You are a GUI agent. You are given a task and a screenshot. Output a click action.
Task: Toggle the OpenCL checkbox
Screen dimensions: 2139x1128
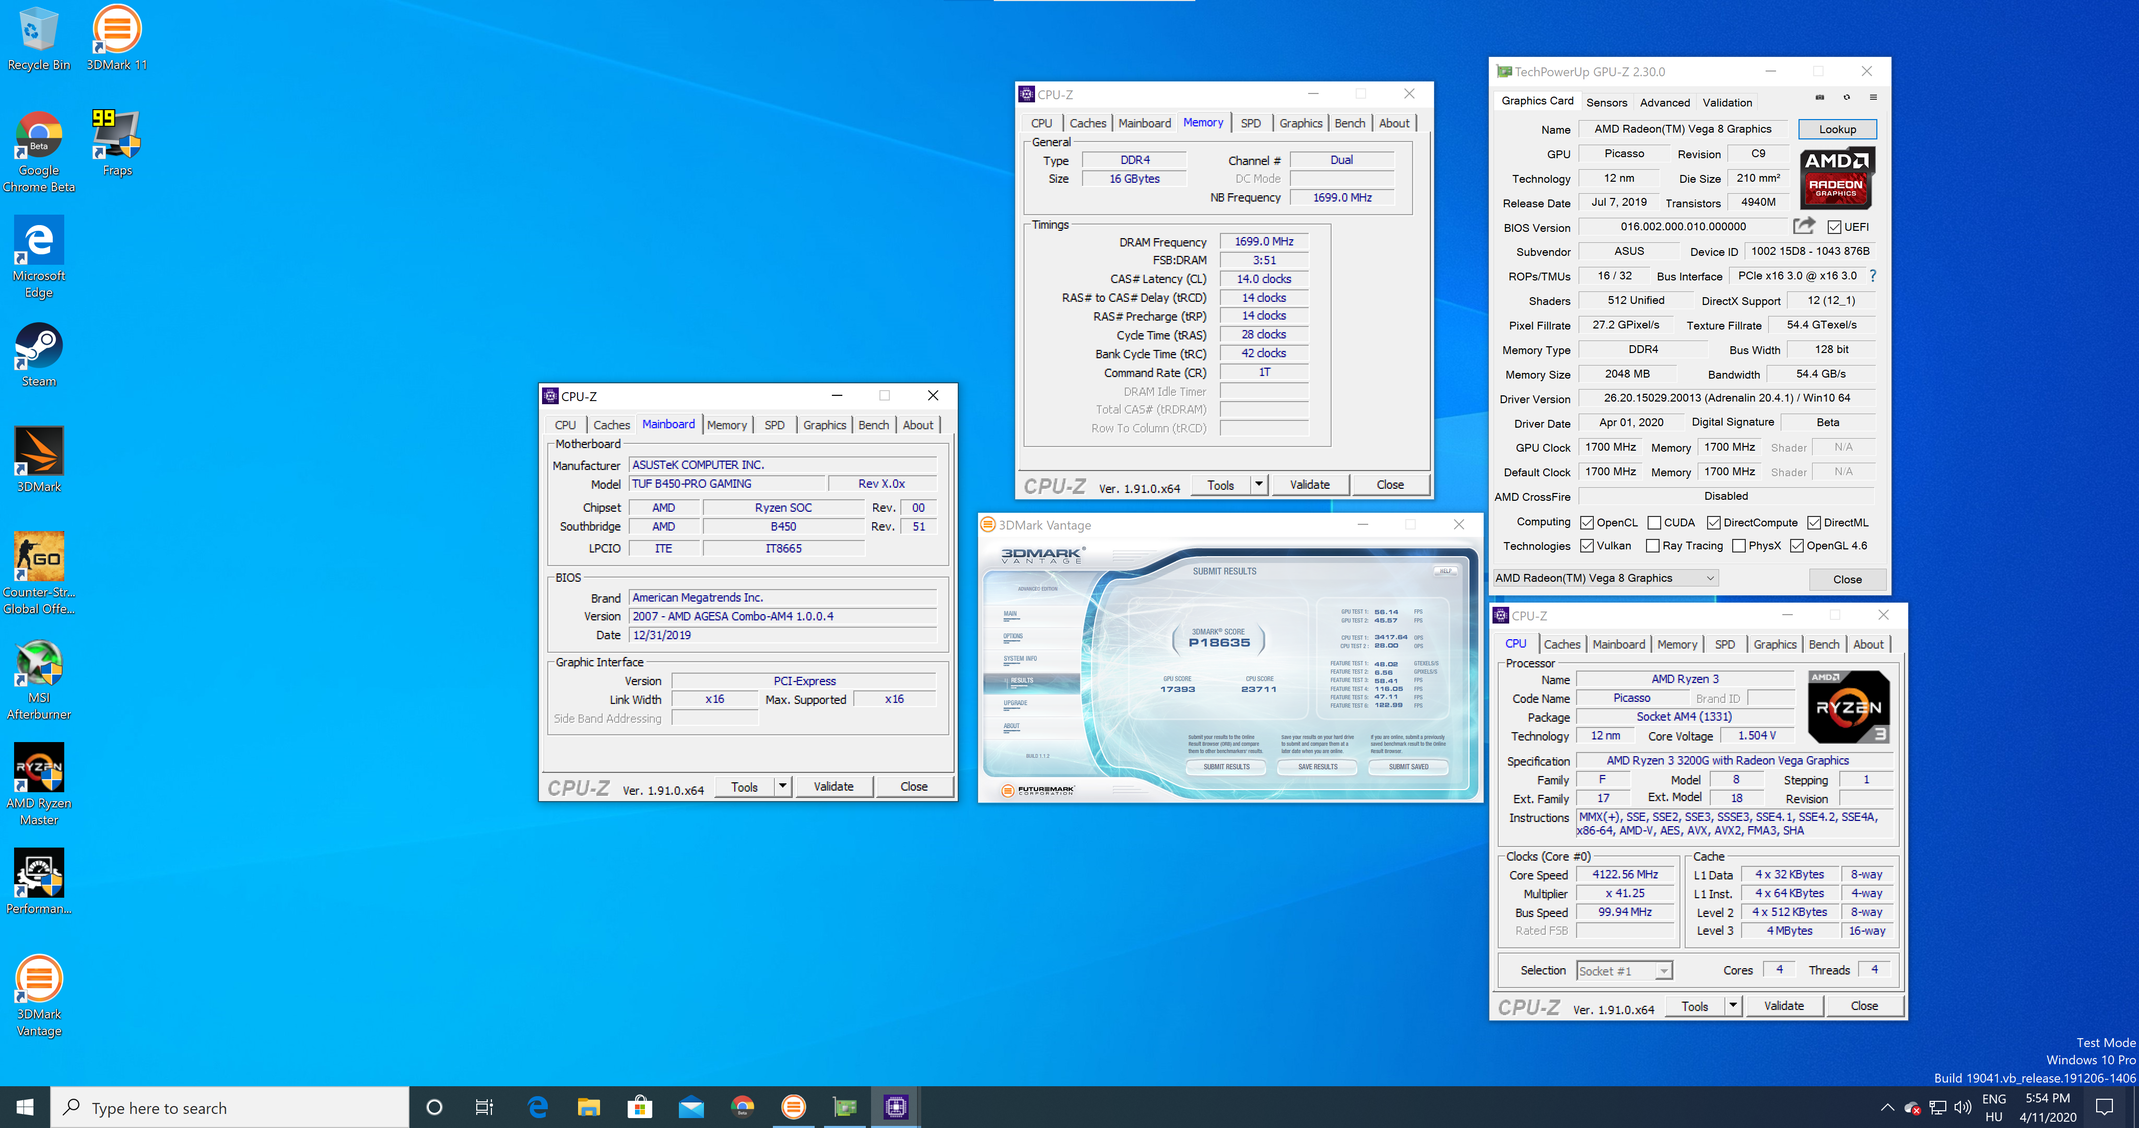coord(1587,522)
